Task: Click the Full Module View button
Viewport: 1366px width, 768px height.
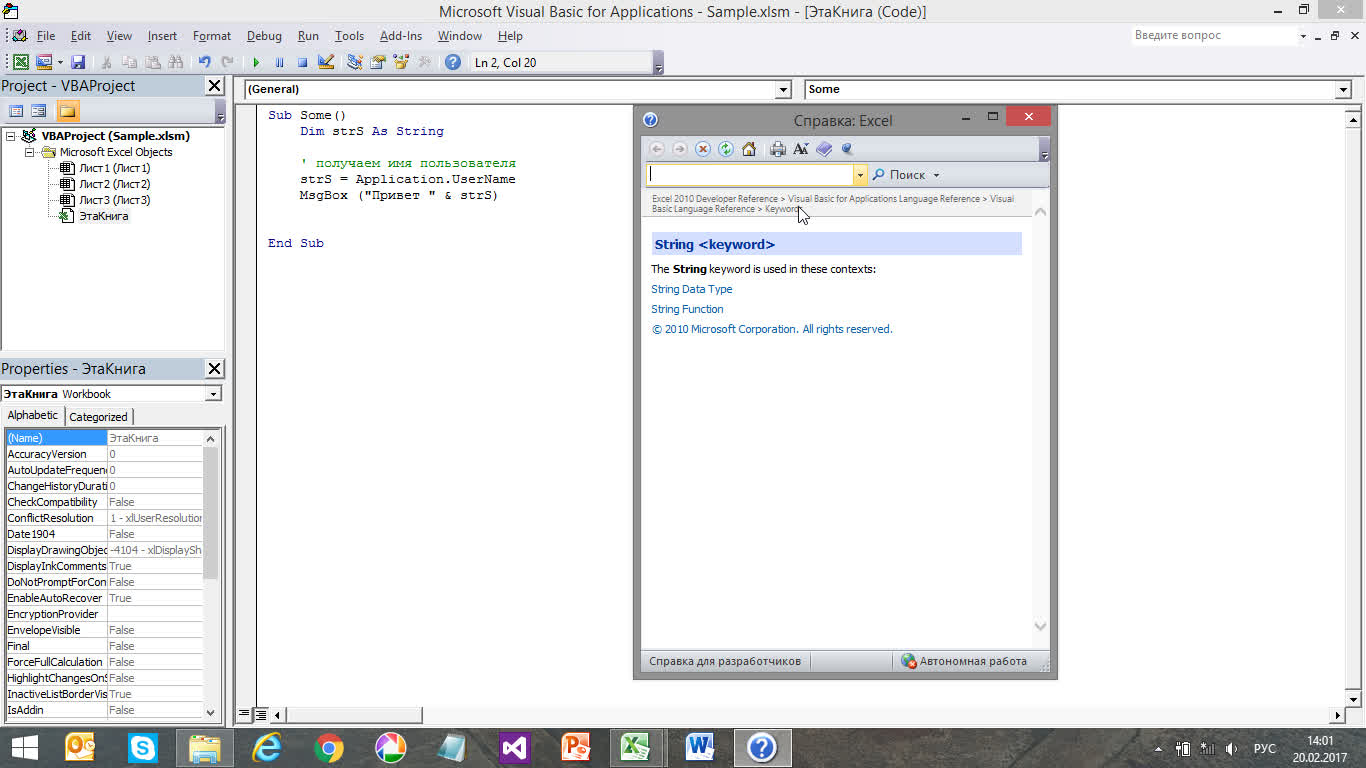Action: (260, 715)
